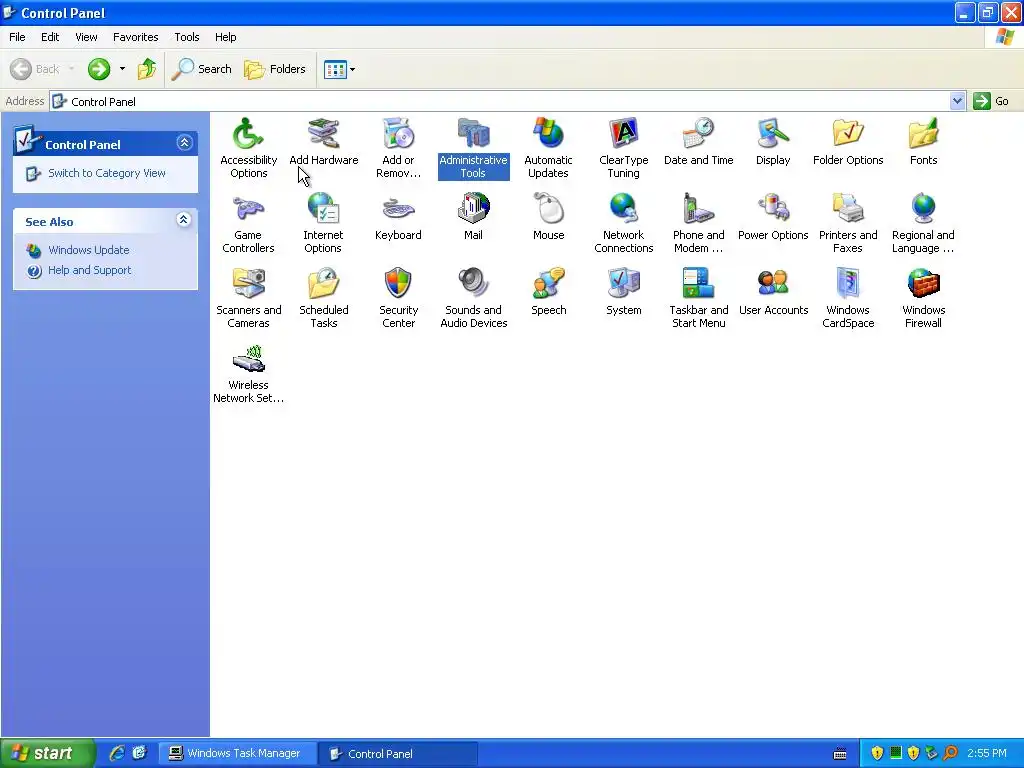This screenshot has height=768, width=1024.
Task: Open the Add Hardware wizard icon
Action: point(323,134)
